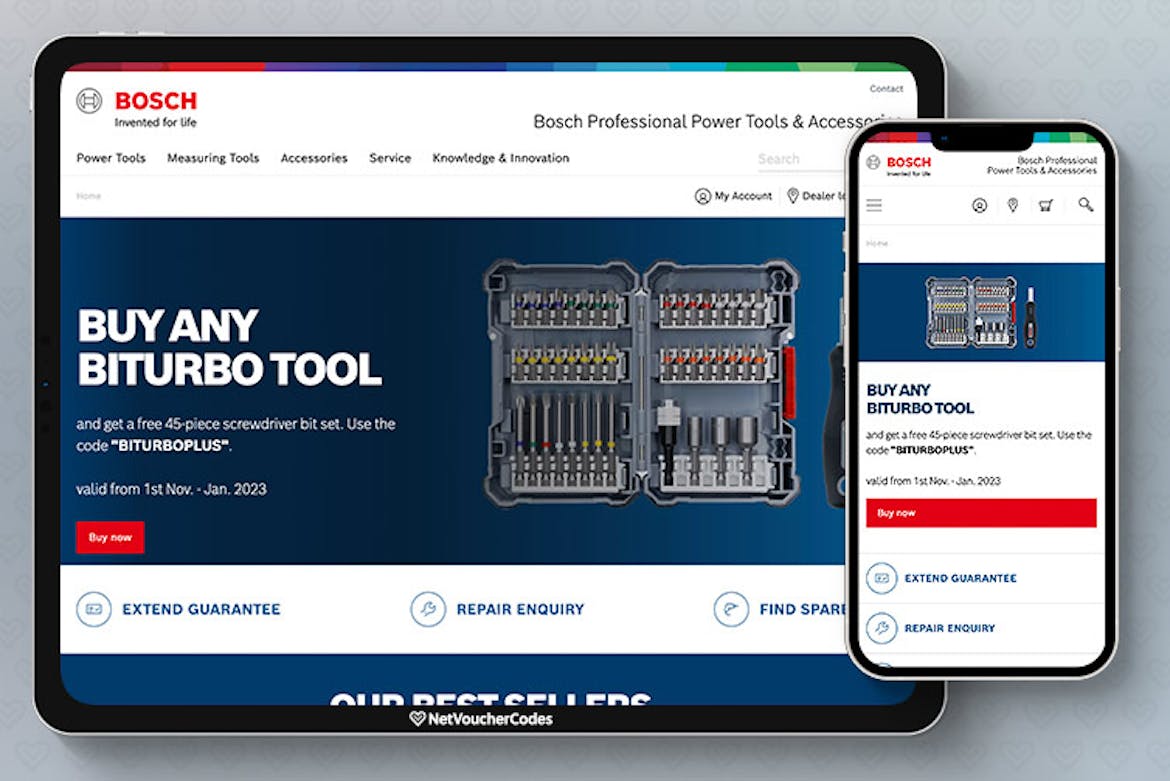Image resolution: width=1170 pixels, height=781 pixels.
Task: Click the Buy now button on the tablet
Action: point(110,537)
